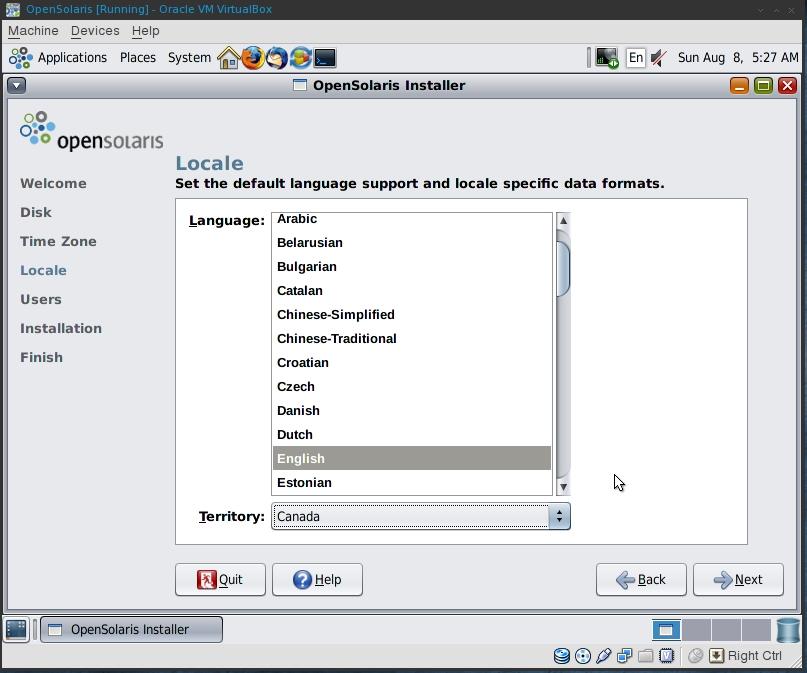Click the keyboard capture arrow status icon
The height and width of the screenshot is (673, 807).
[x=716, y=656]
